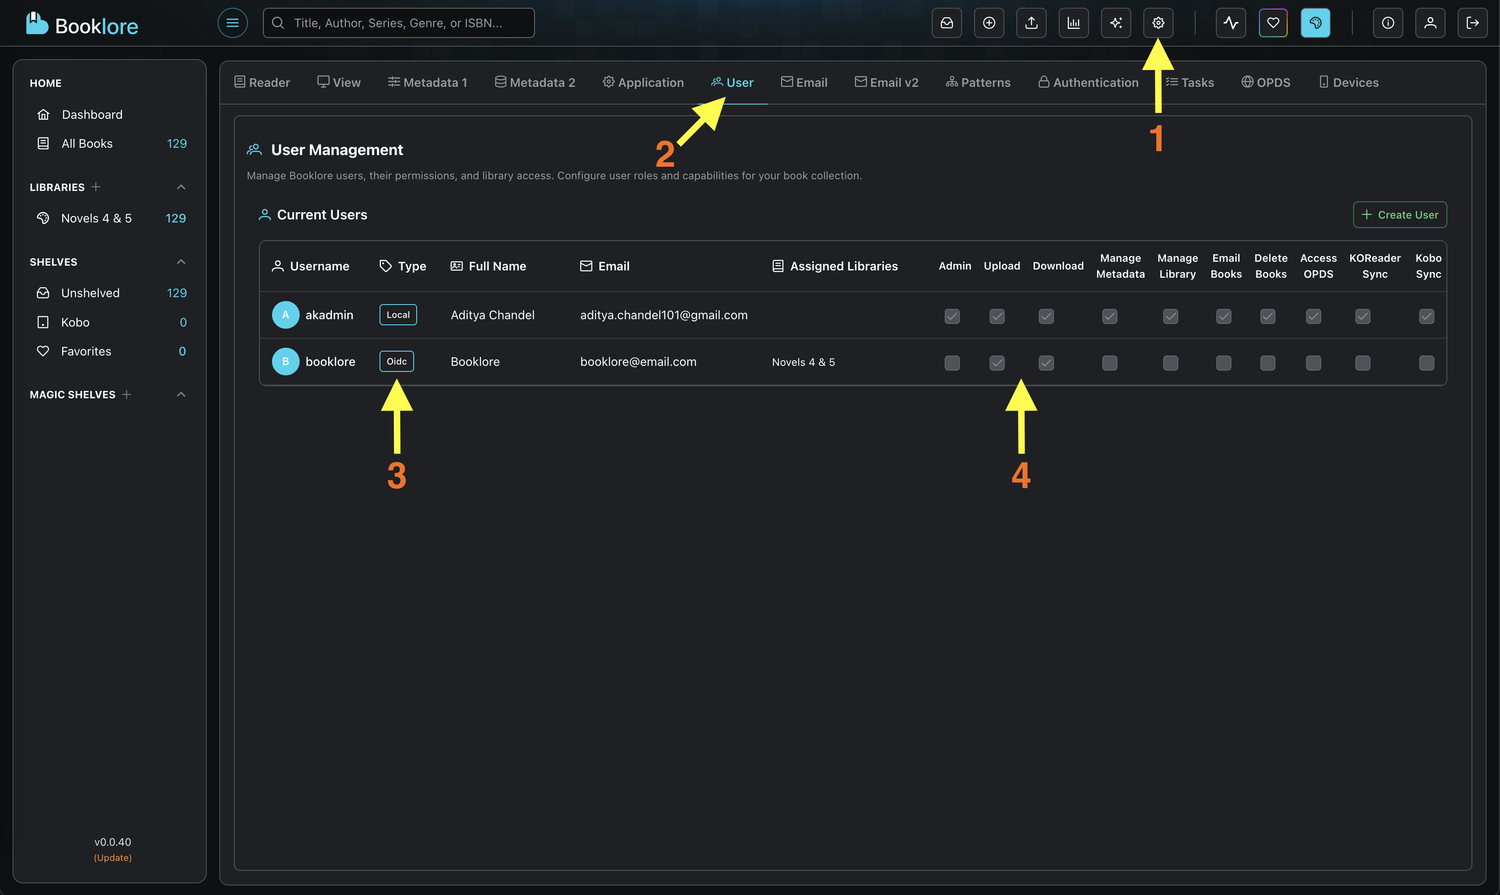The width and height of the screenshot is (1500, 895).
Task: Open the settings gear icon in top bar
Action: pos(1158,23)
